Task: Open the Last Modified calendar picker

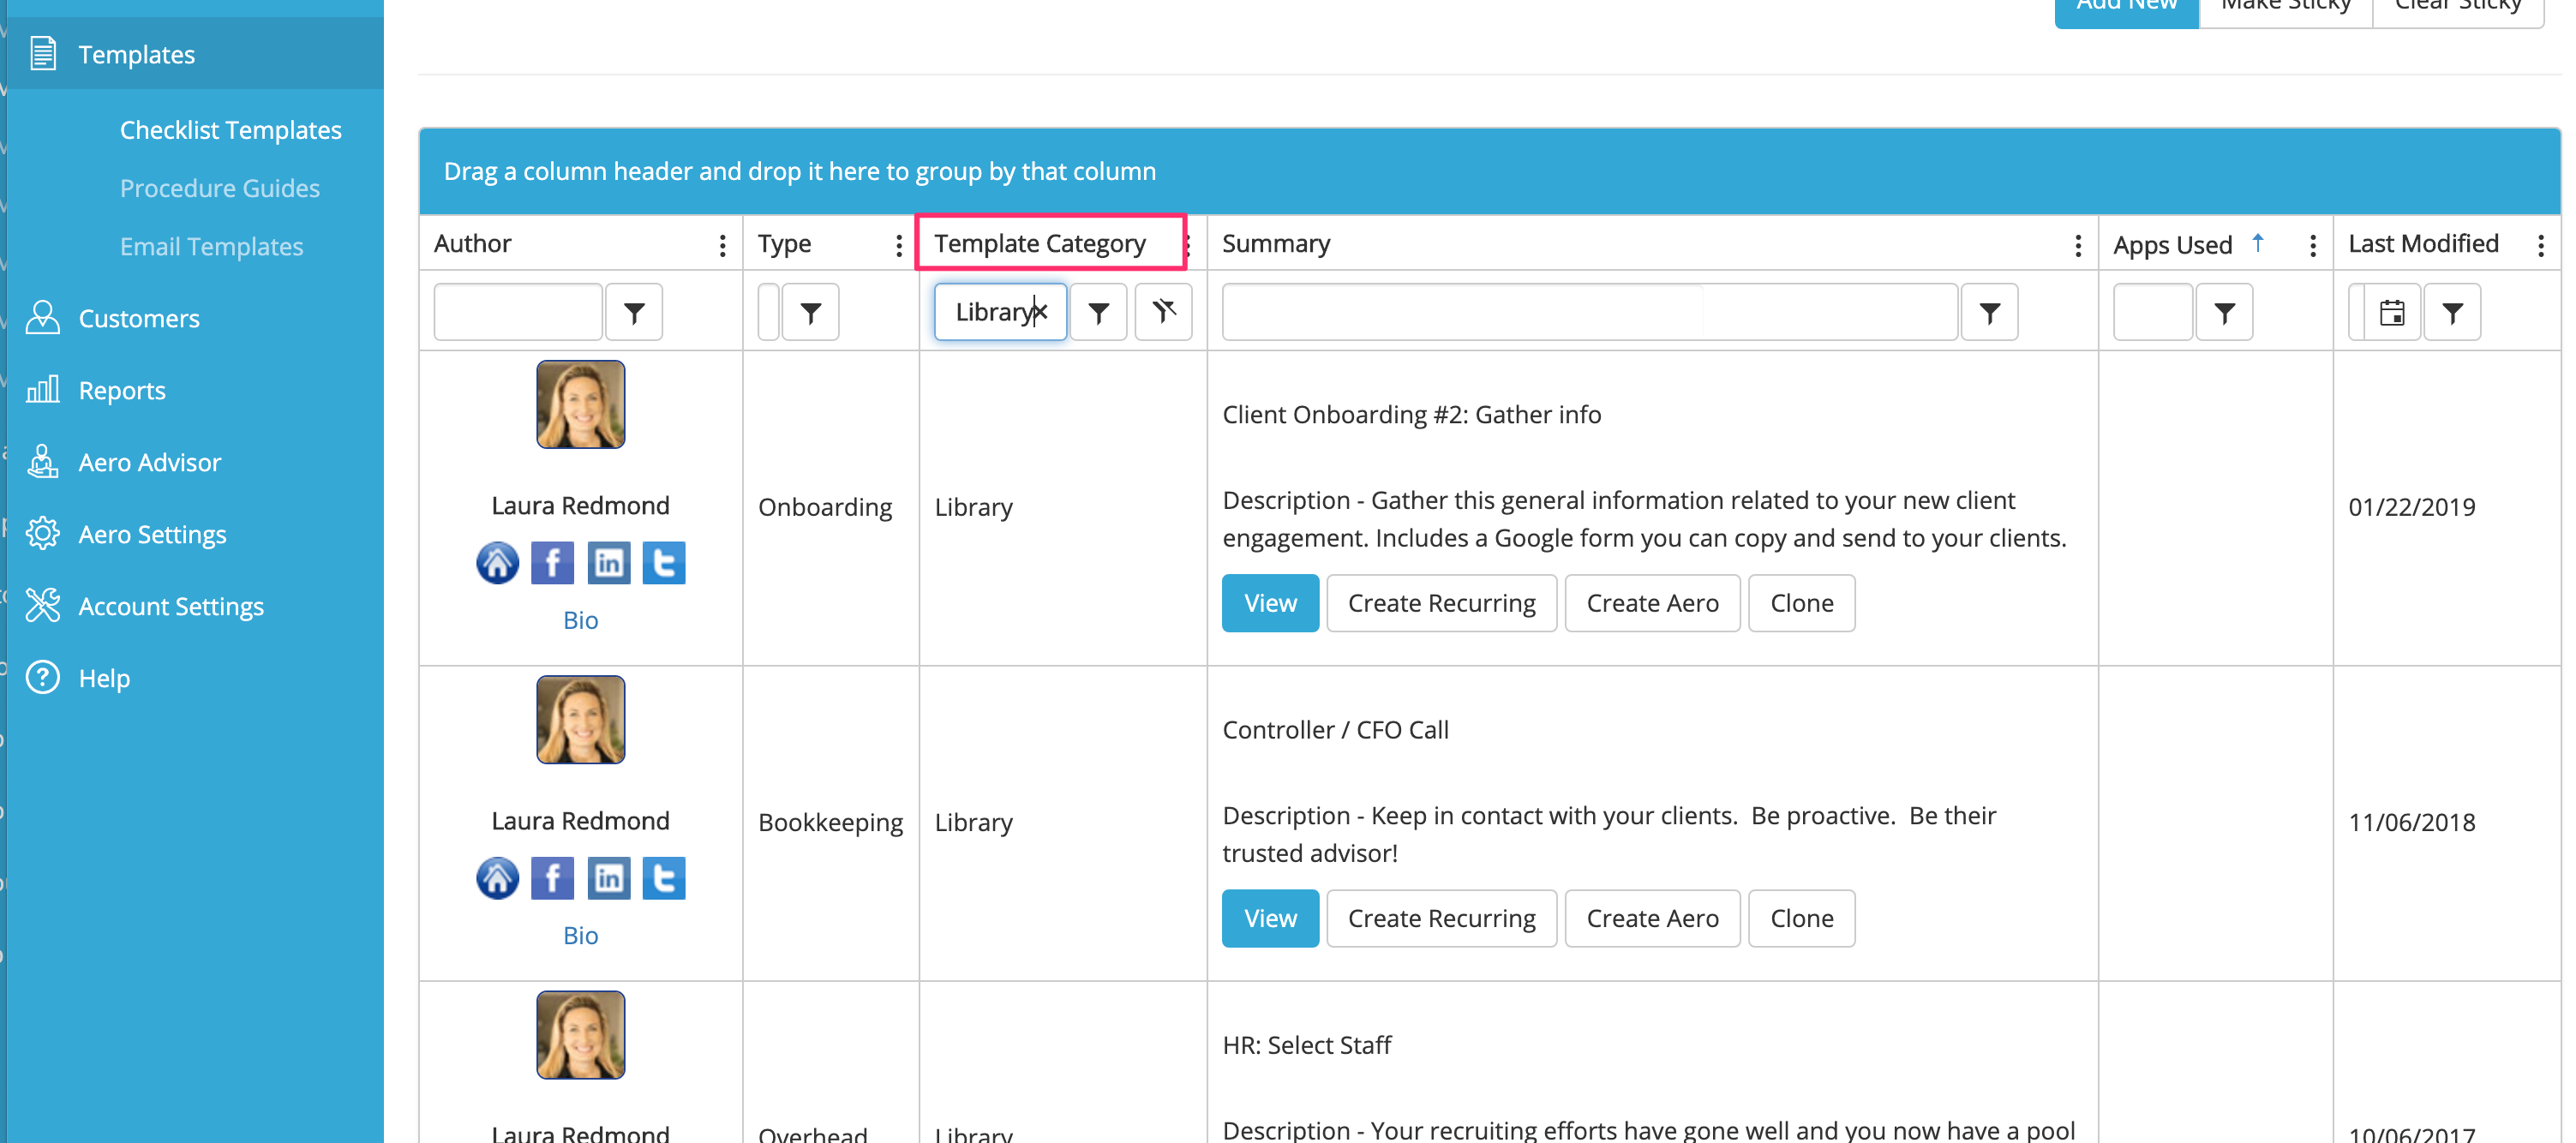Action: coord(2392,313)
